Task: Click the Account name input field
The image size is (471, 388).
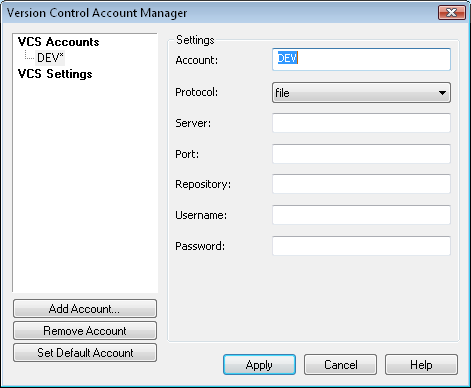Action: pos(361,59)
